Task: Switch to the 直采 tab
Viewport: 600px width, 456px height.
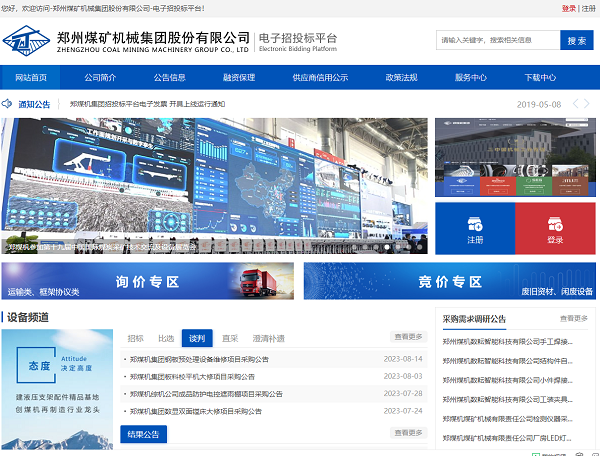Action: (x=230, y=338)
